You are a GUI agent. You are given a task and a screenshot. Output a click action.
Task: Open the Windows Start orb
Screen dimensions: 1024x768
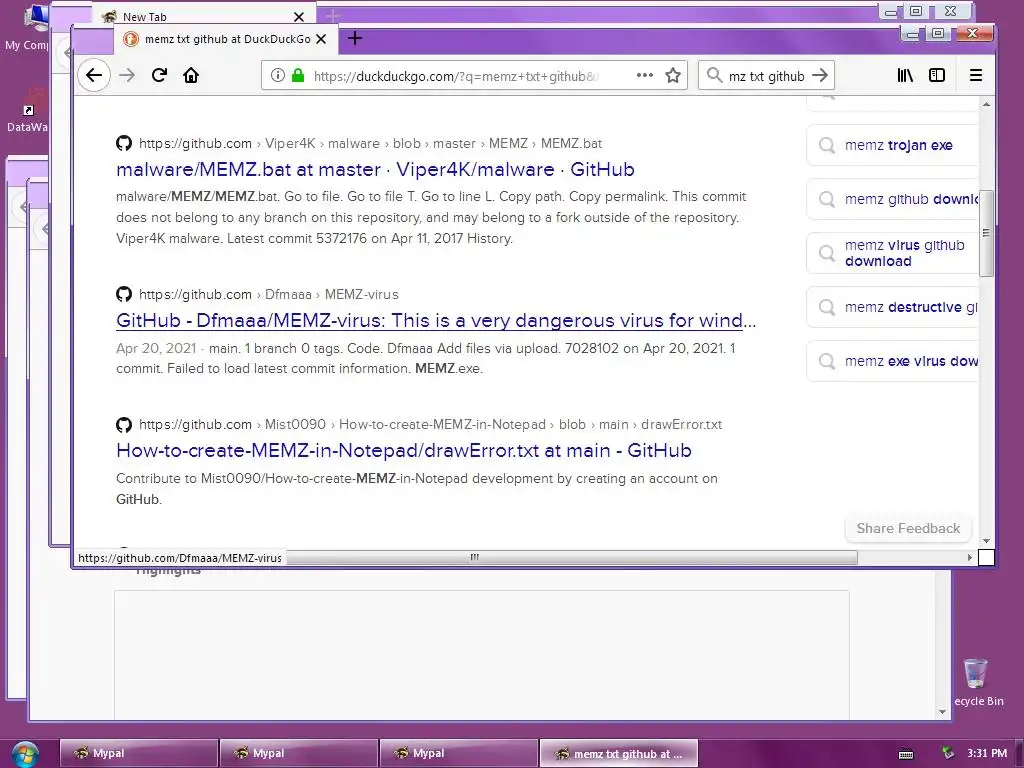click(x=25, y=754)
